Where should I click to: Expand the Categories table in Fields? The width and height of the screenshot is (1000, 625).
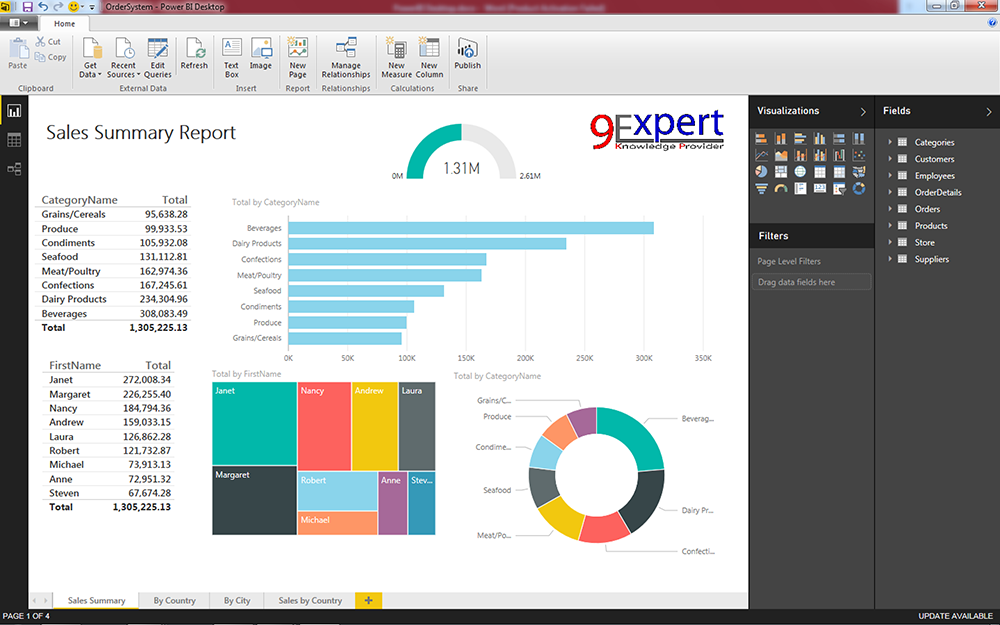coord(890,142)
